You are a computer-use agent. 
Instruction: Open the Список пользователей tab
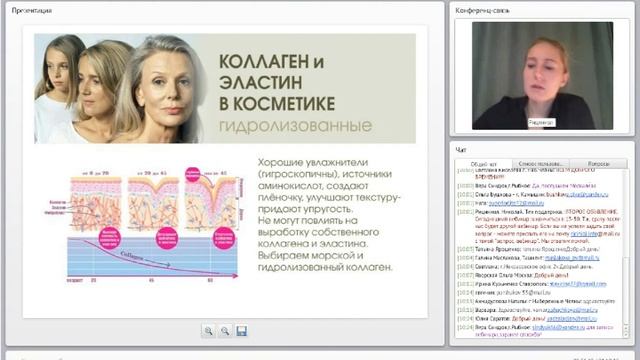[540, 164]
